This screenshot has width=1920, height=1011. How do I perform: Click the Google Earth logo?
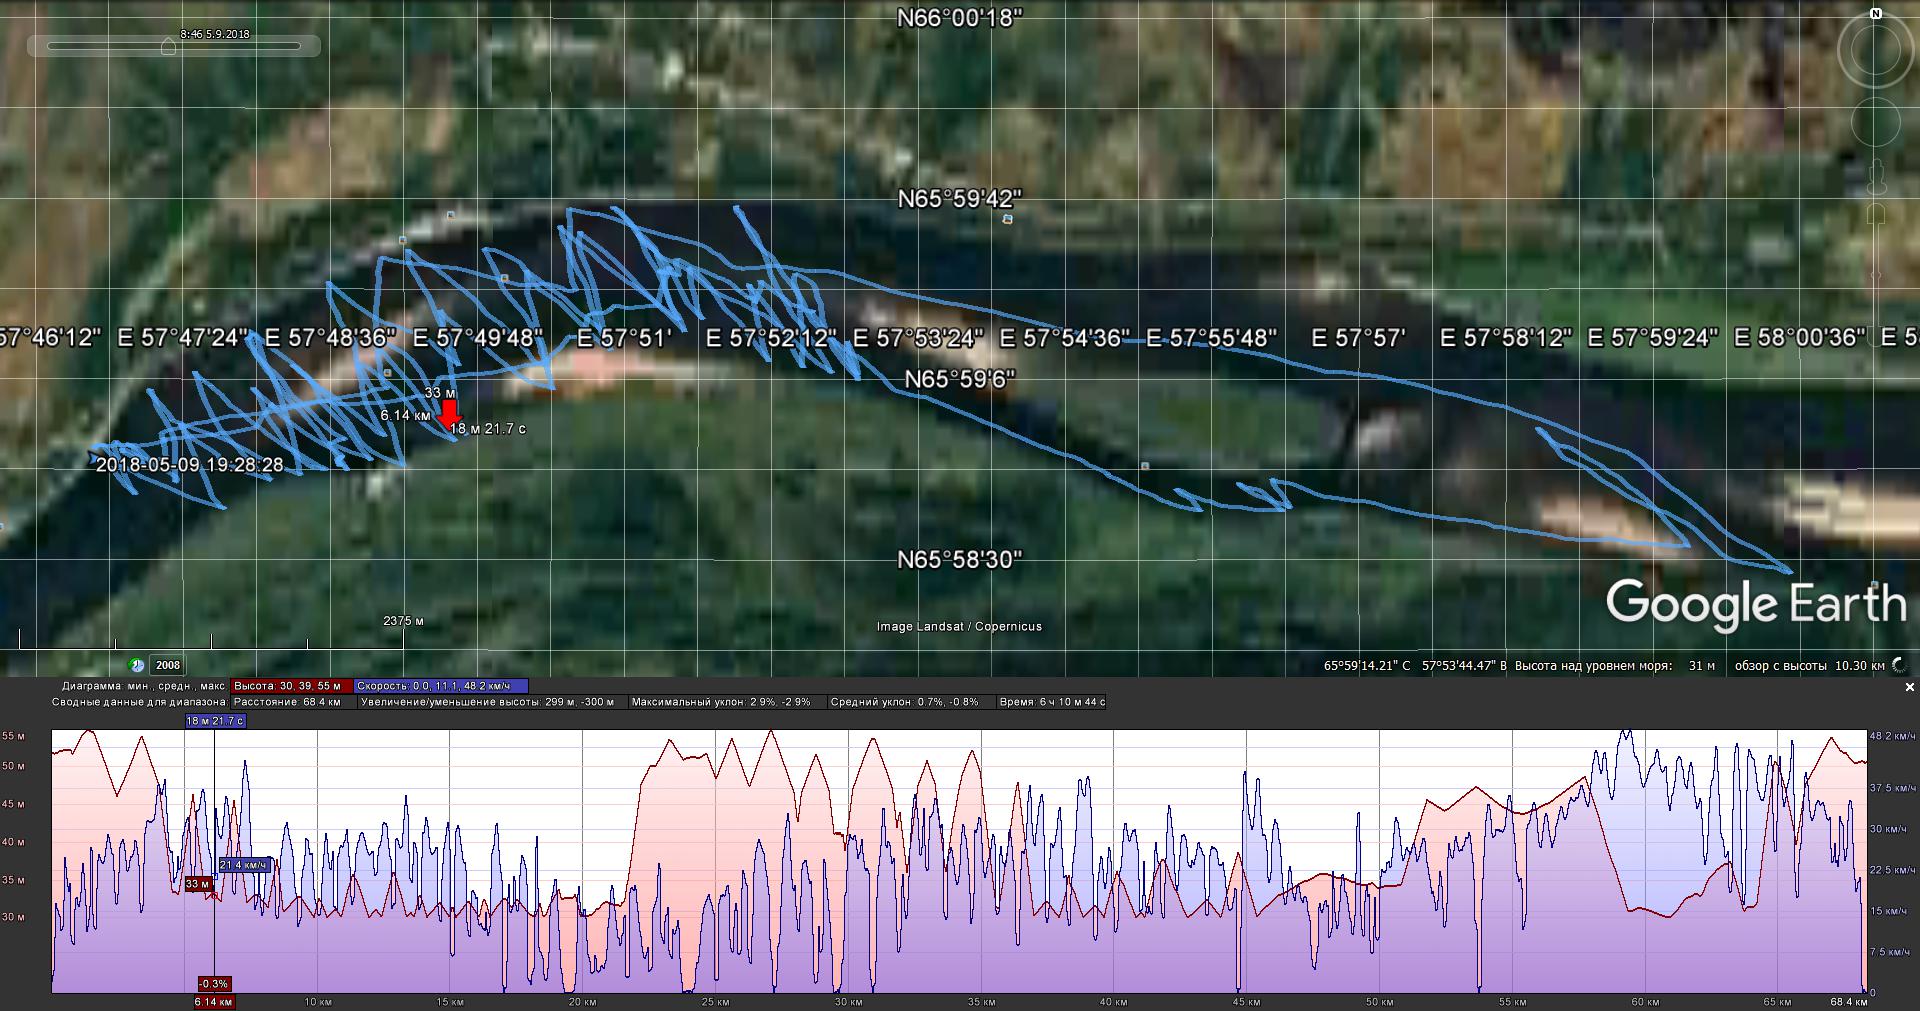point(1755,604)
